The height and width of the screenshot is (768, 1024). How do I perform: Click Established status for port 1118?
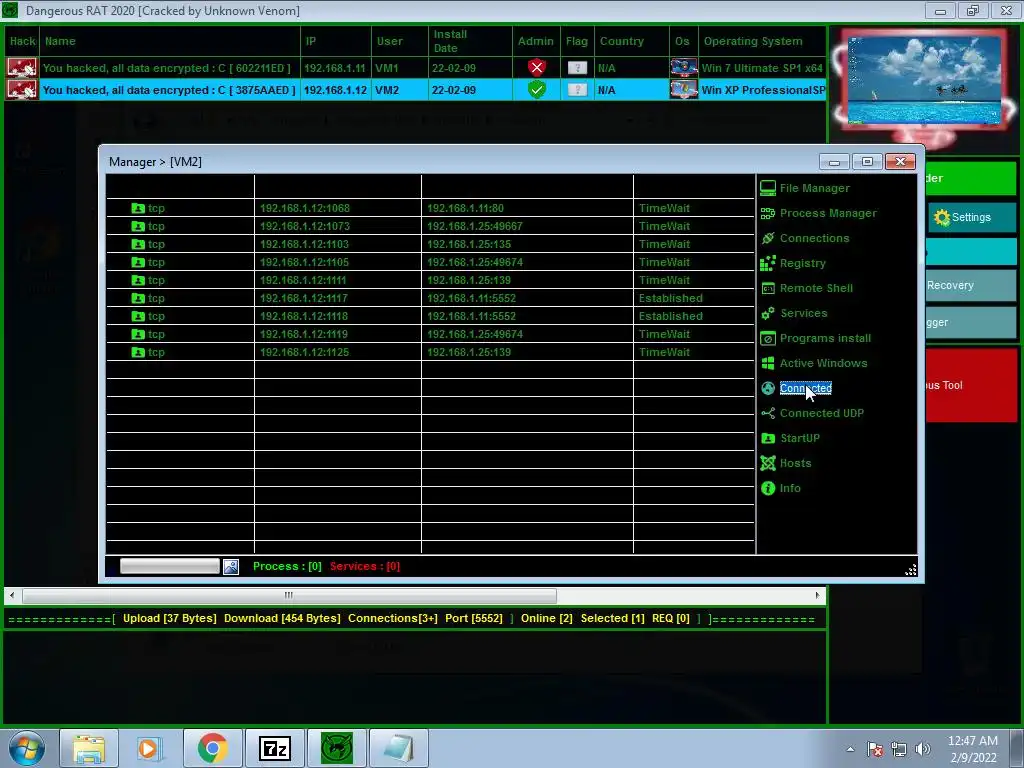[x=671, y=316]
